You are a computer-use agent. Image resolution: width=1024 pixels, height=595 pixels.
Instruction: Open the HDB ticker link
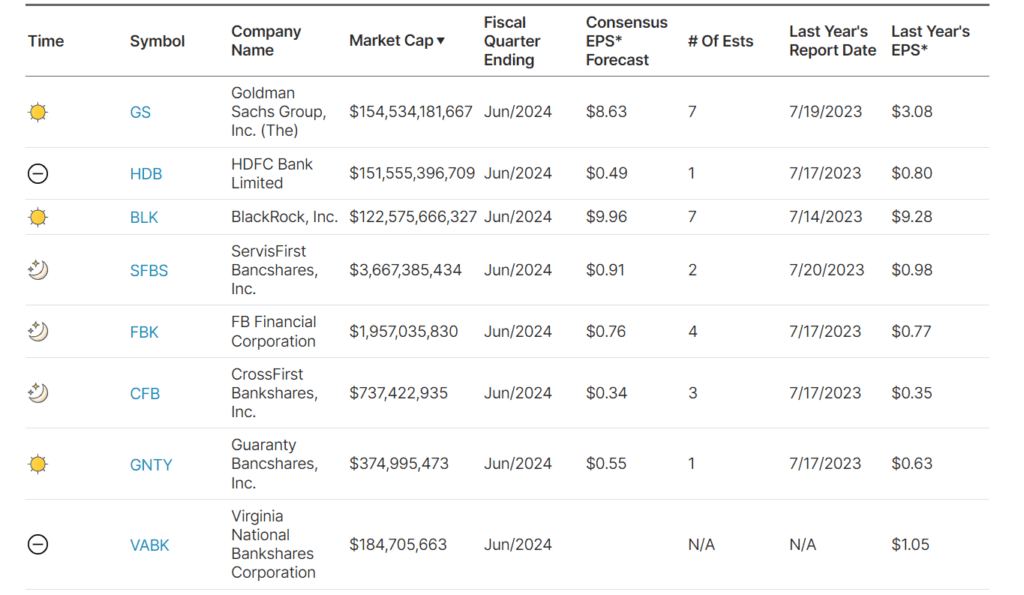click(146, 174)
